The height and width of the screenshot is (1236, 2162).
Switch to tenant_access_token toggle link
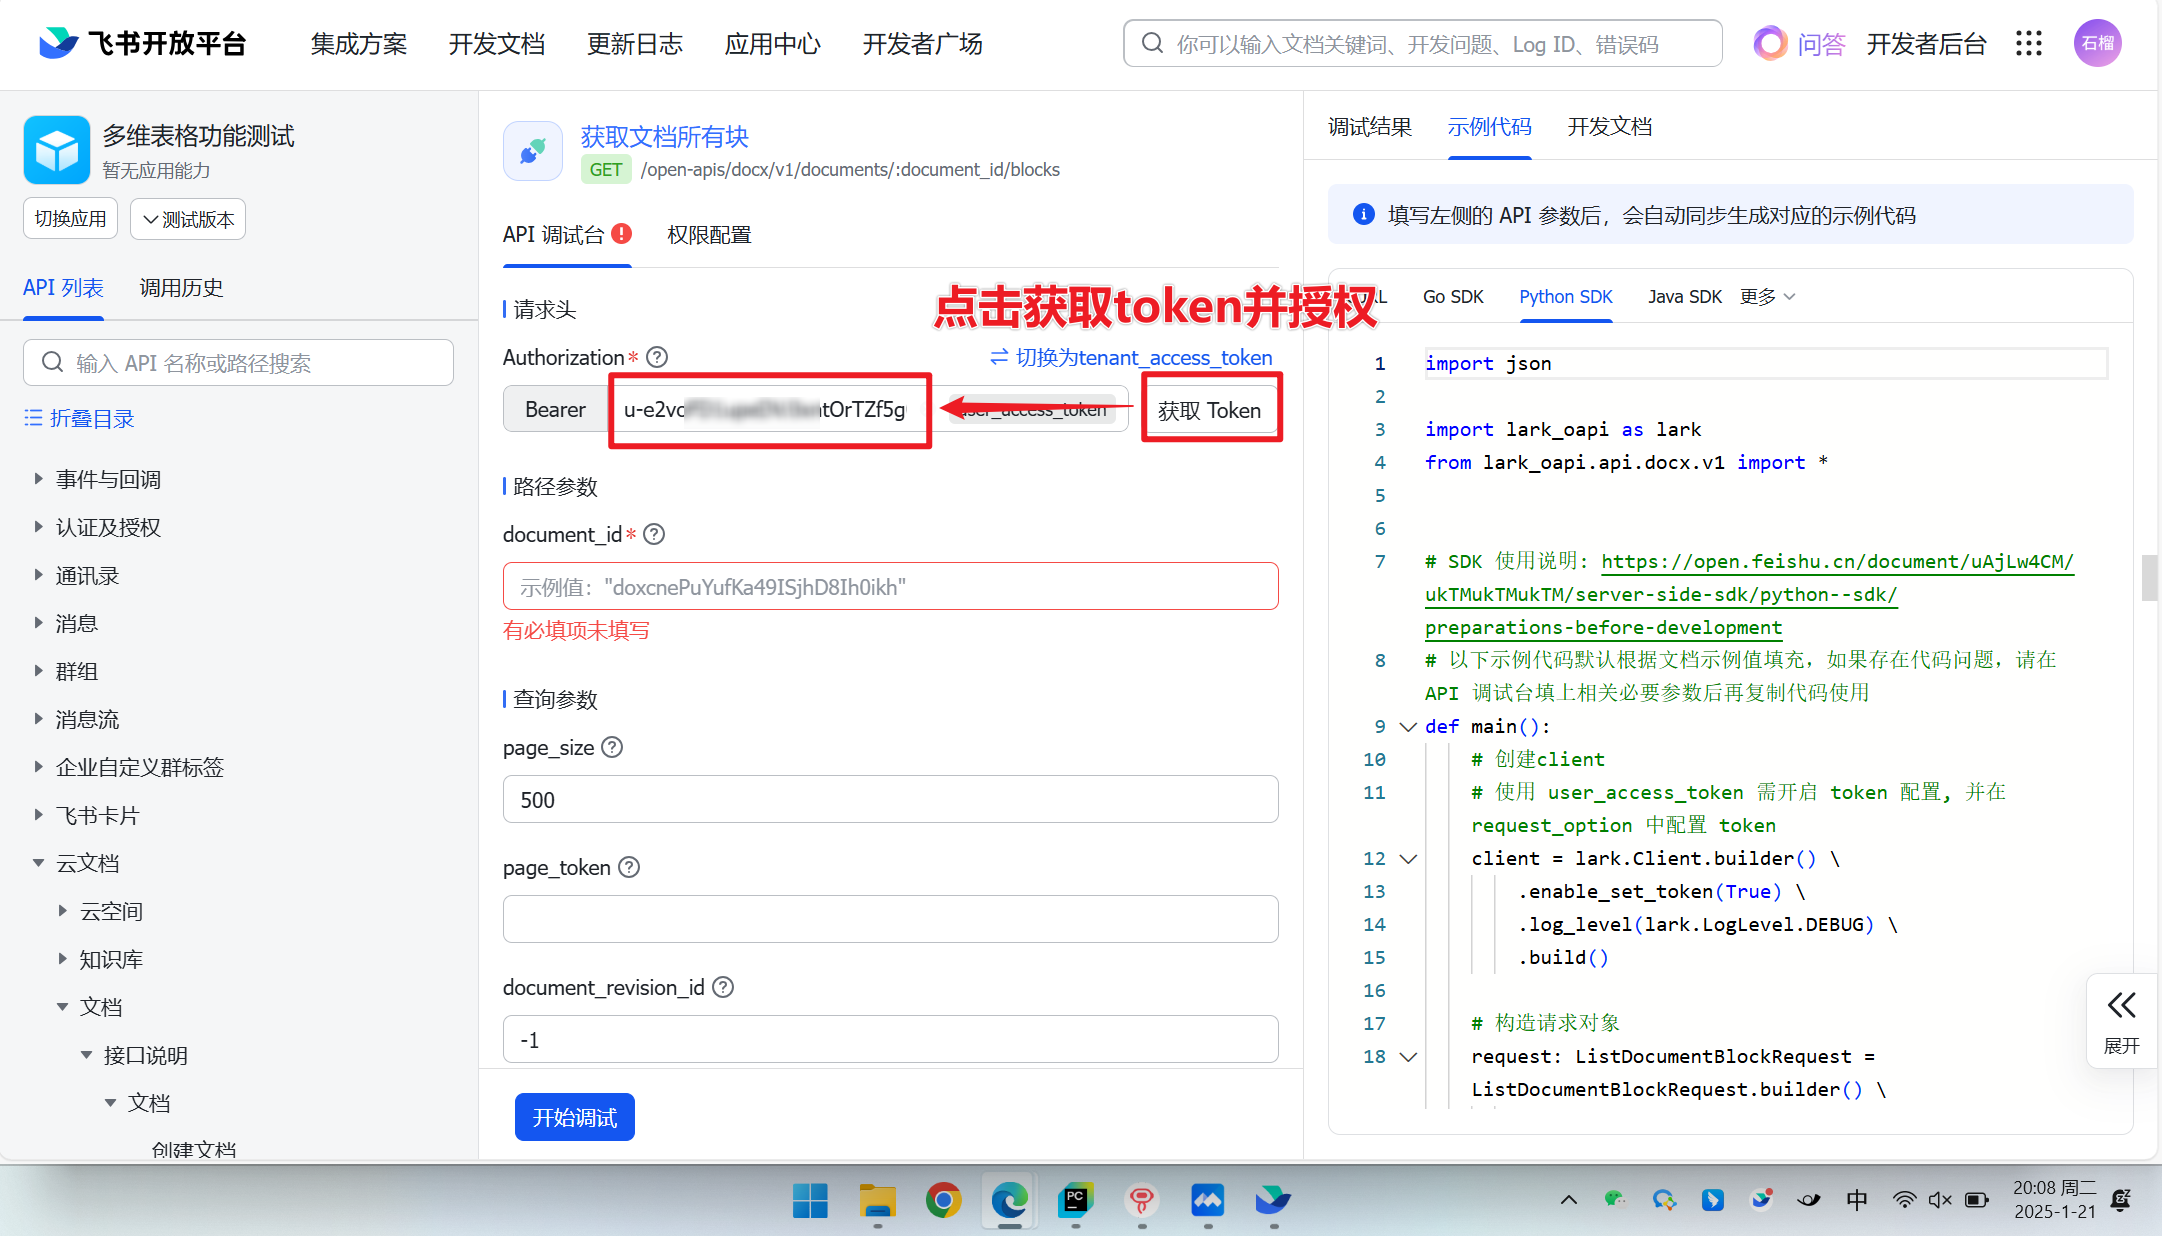coord(1131,357)
